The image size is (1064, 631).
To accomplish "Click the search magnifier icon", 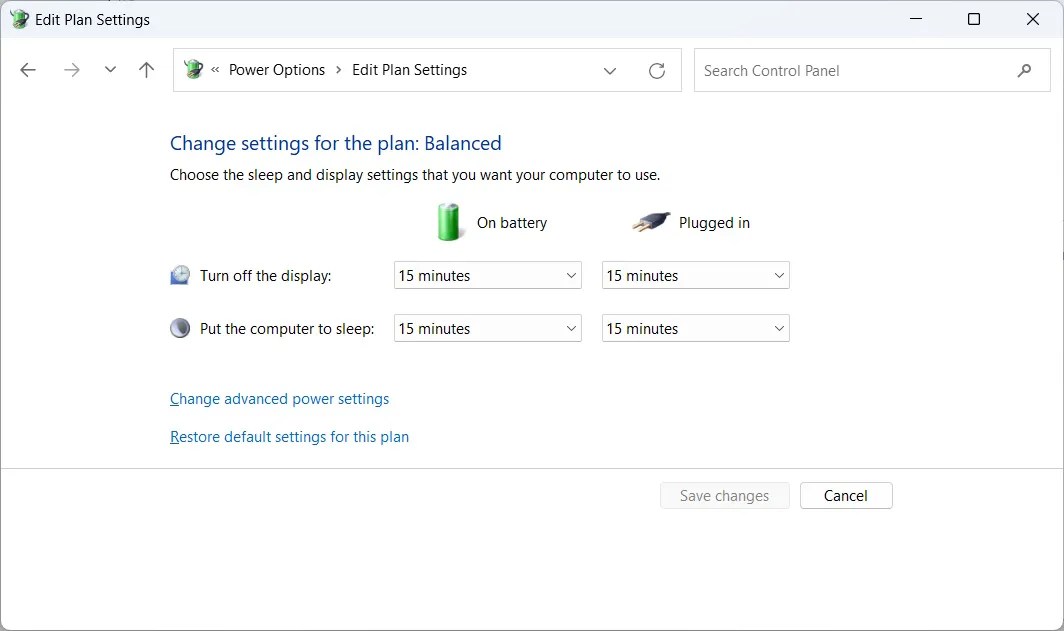I will point(1024,70).
